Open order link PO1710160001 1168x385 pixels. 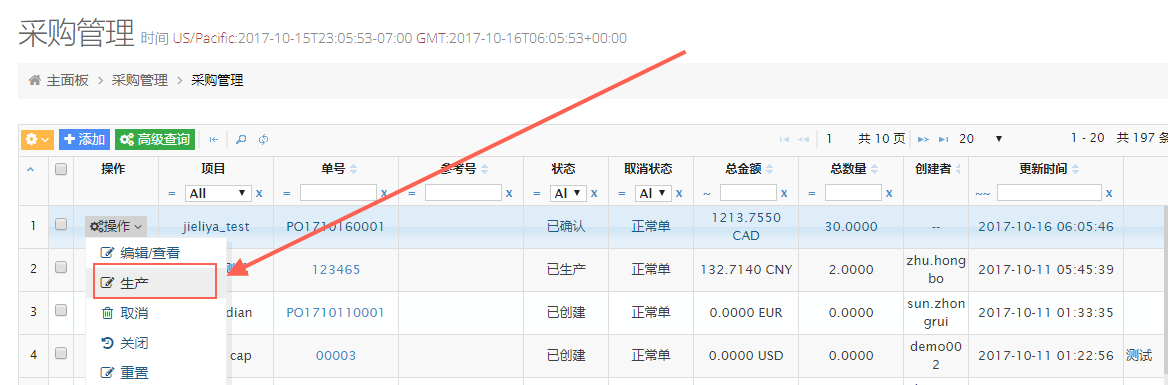(335, 226)
